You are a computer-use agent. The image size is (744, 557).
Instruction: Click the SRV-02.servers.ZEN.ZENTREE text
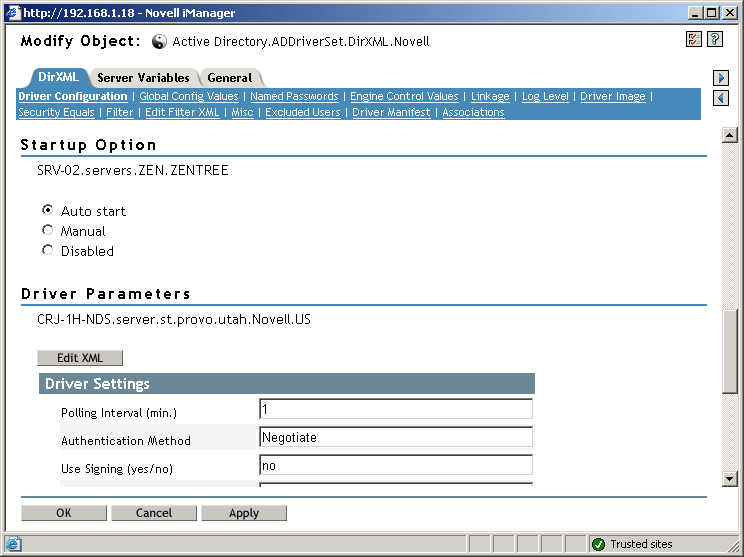tap(133, 170)
